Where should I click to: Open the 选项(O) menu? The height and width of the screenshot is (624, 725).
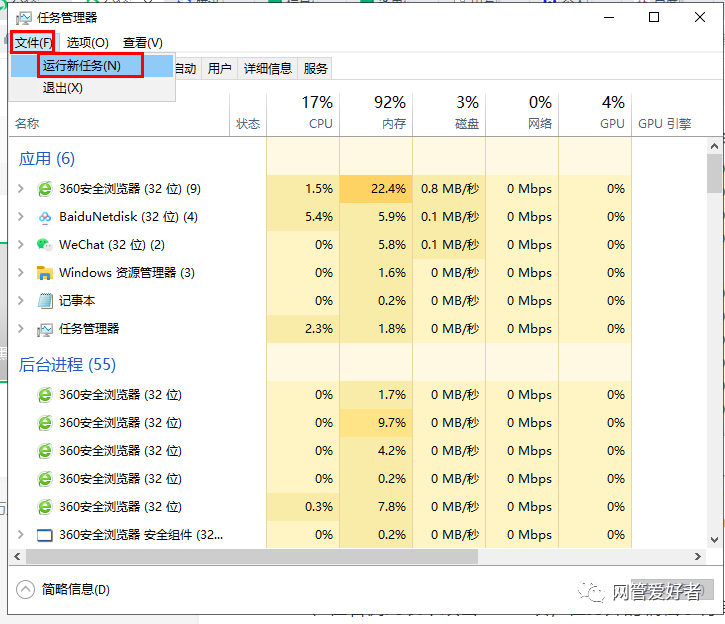87,43
